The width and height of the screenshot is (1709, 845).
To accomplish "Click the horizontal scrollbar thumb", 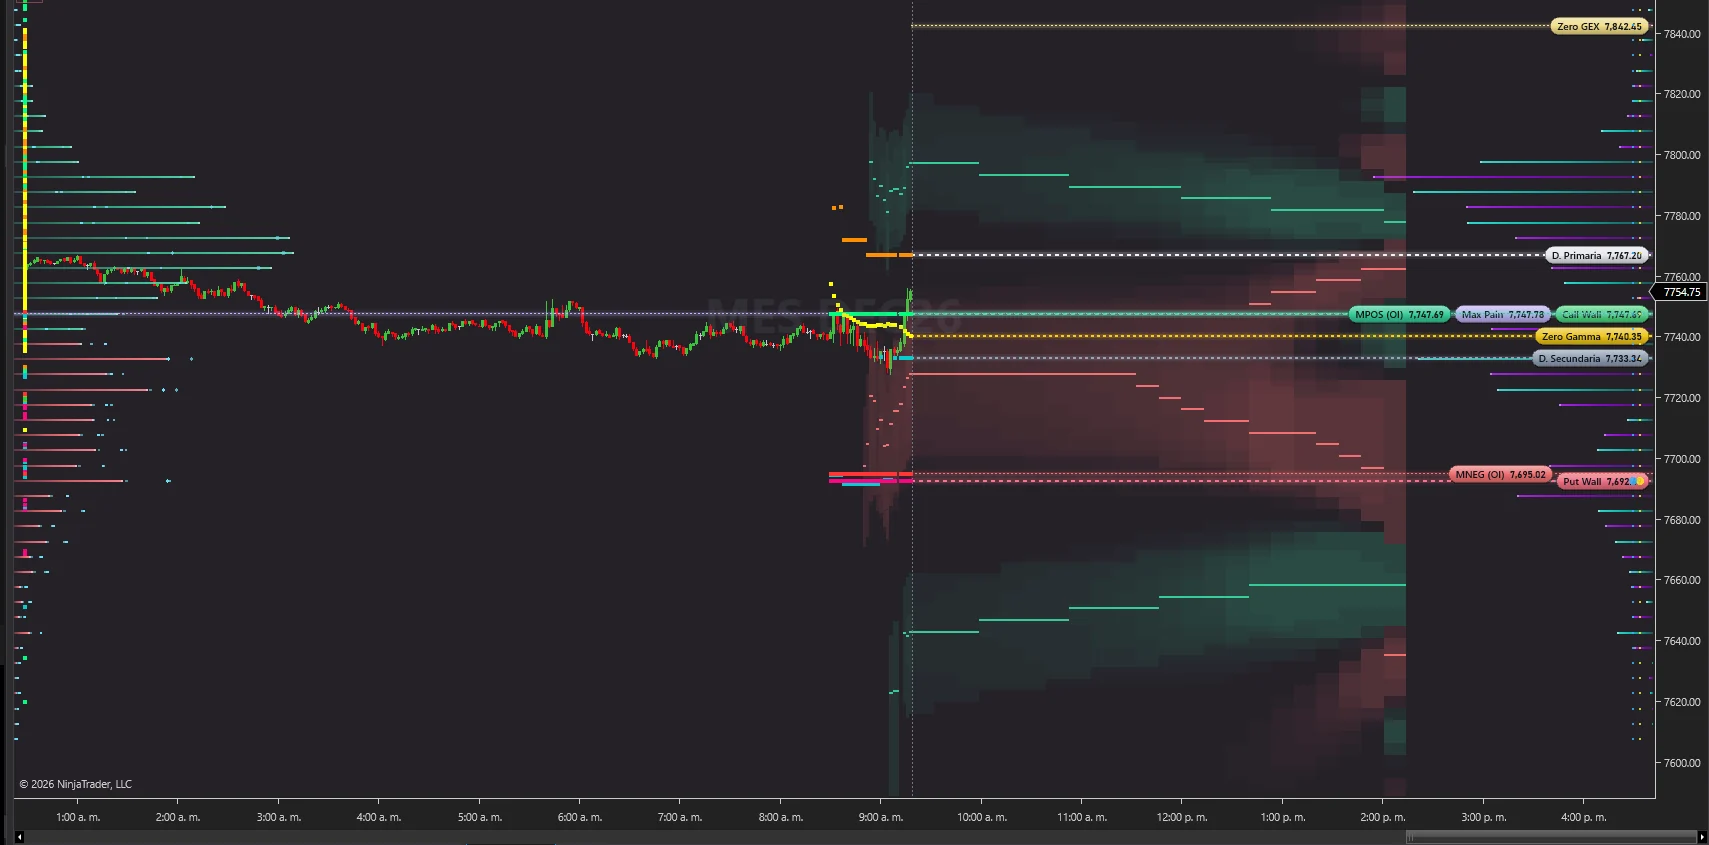I will tap(1551, 837).
